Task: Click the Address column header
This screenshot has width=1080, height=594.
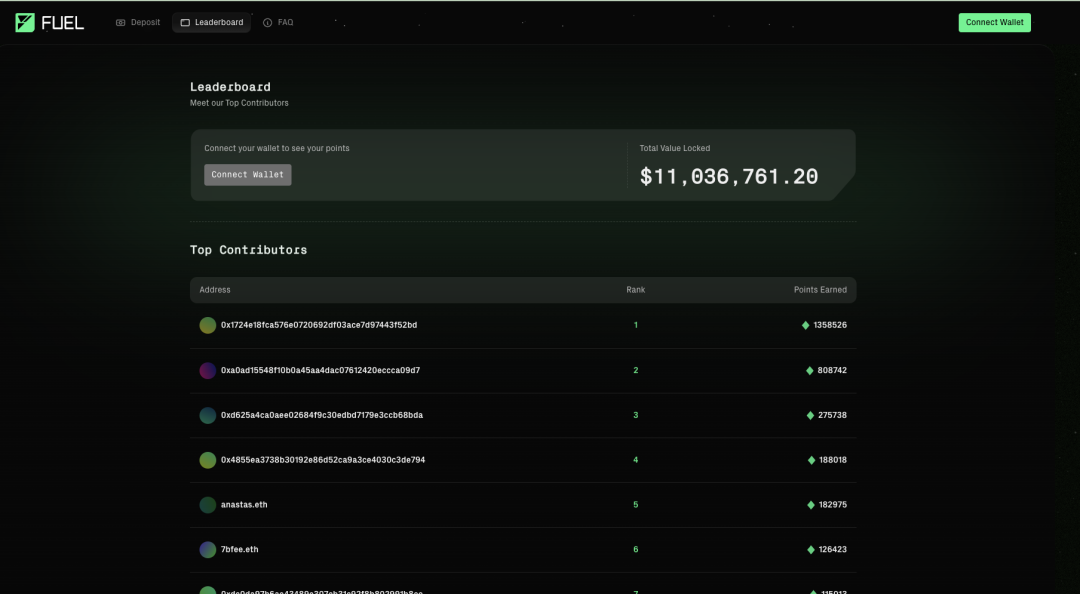Action: tap(215, 290)
